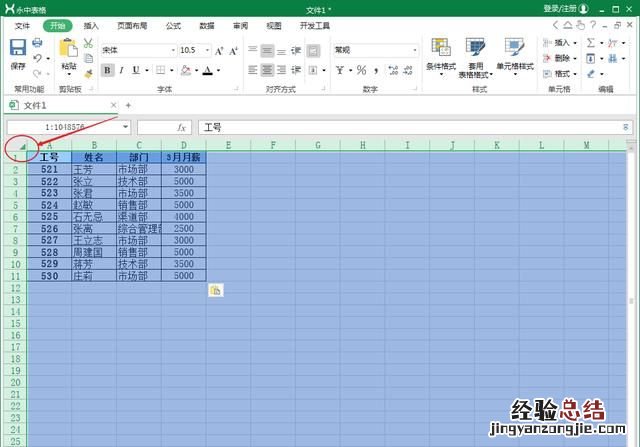Screen dimensions: 640x447
Task: Toggle bold formatting
Action: [107, 71]
